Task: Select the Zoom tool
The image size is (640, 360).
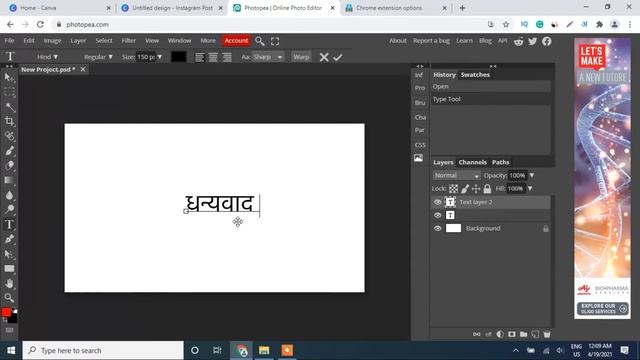Action: click(x=9, y=298)
